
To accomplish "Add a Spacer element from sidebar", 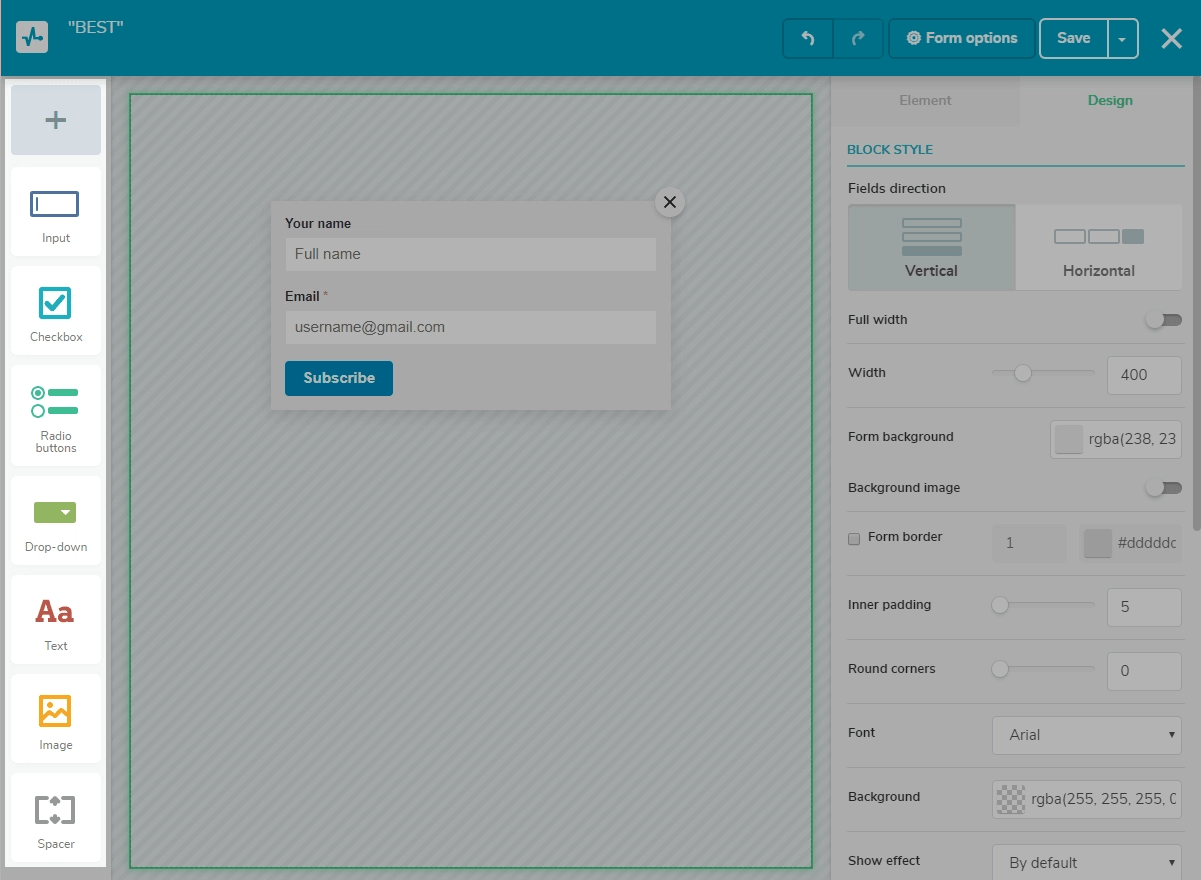I will click(56, 818).
